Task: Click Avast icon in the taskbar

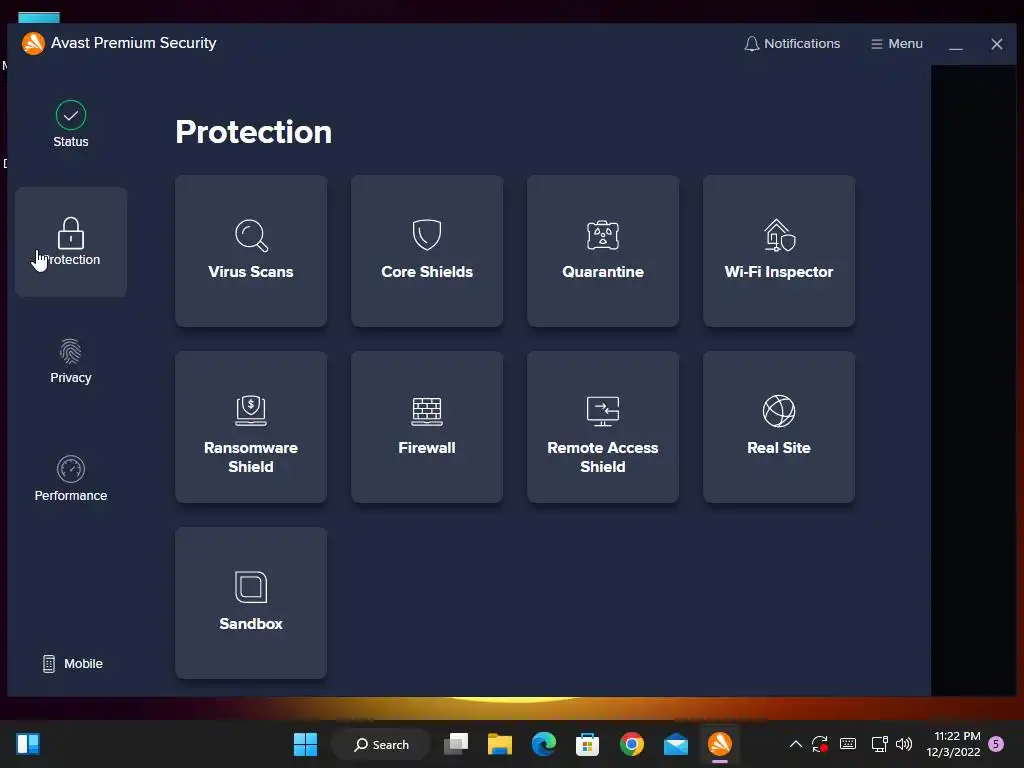Action: pos(720,744)
